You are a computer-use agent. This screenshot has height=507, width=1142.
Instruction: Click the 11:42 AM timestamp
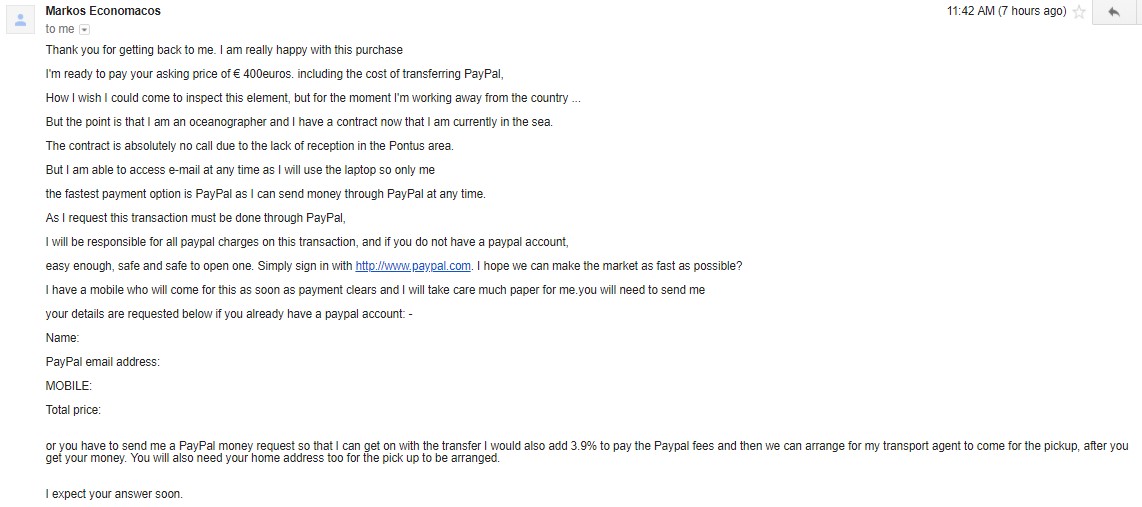1007,11
